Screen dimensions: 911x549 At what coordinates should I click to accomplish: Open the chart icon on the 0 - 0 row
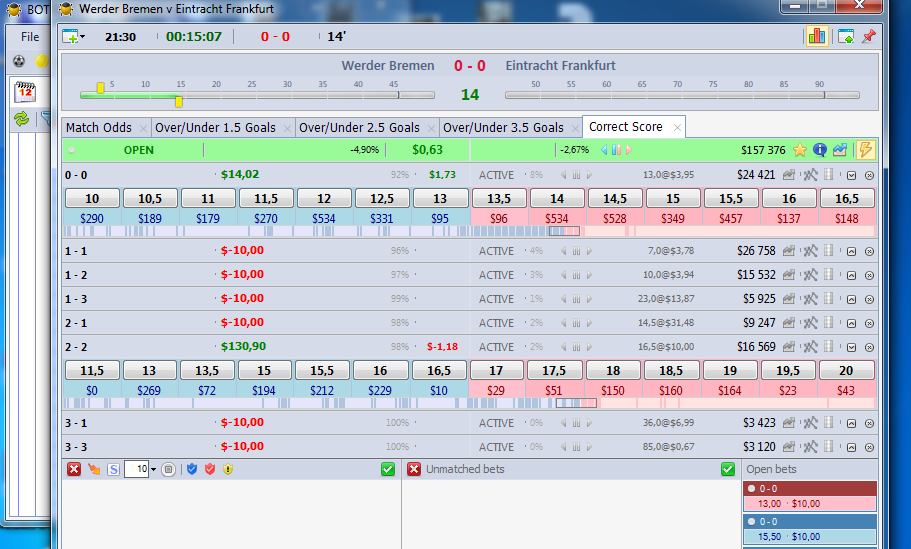coord(788,175)
